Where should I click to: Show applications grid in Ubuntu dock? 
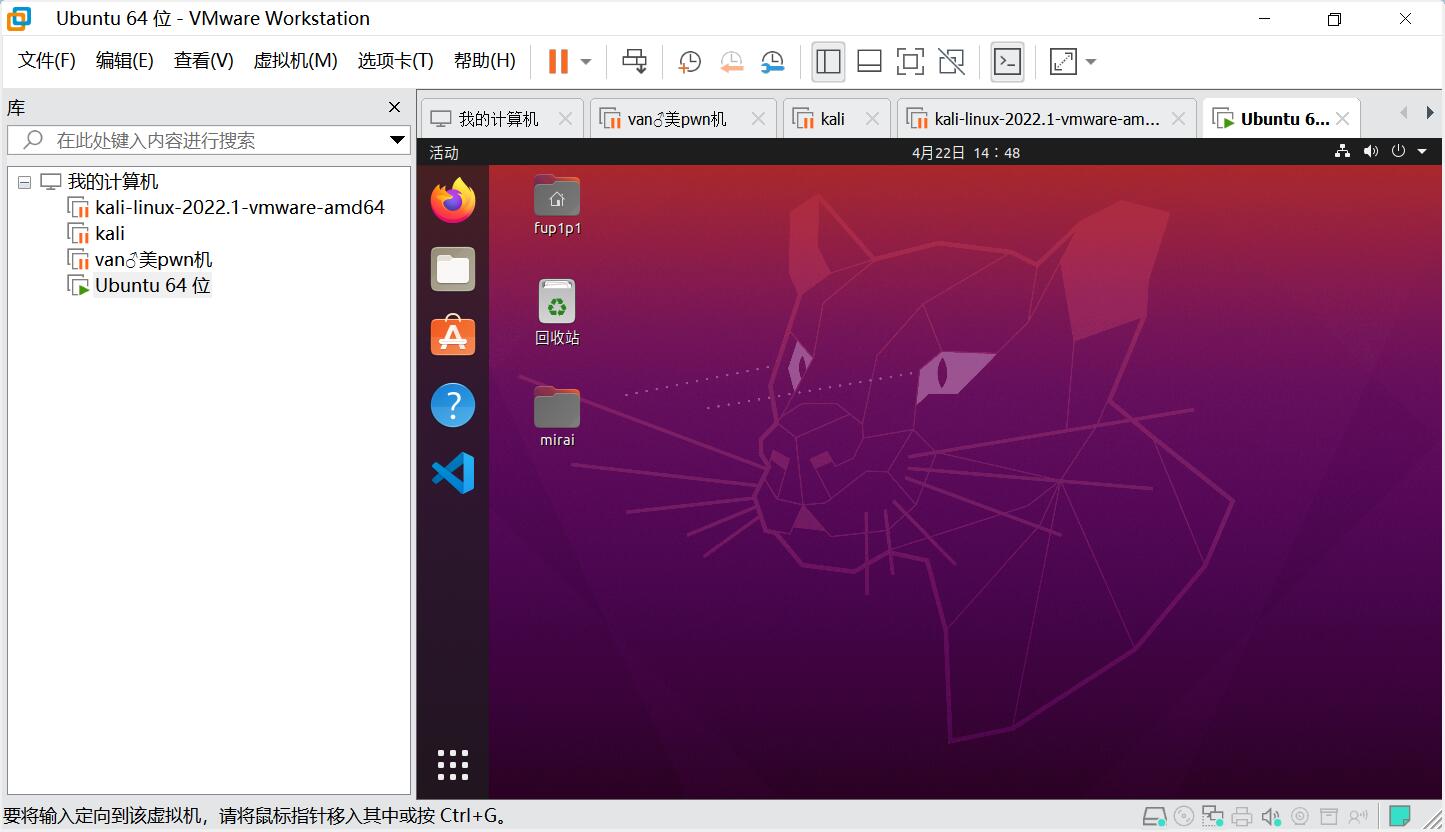click(453, 765)
